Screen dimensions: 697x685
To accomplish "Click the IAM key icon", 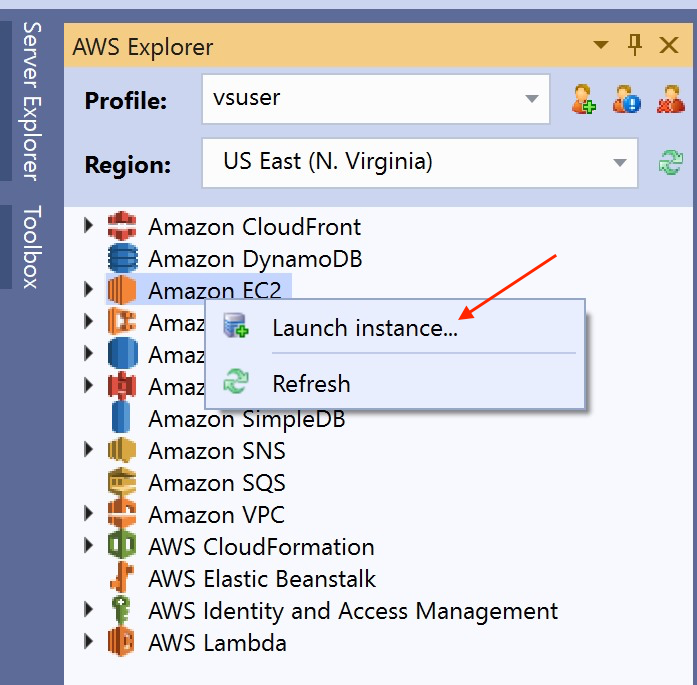I will pyautogui.click(x=121, y=610).
